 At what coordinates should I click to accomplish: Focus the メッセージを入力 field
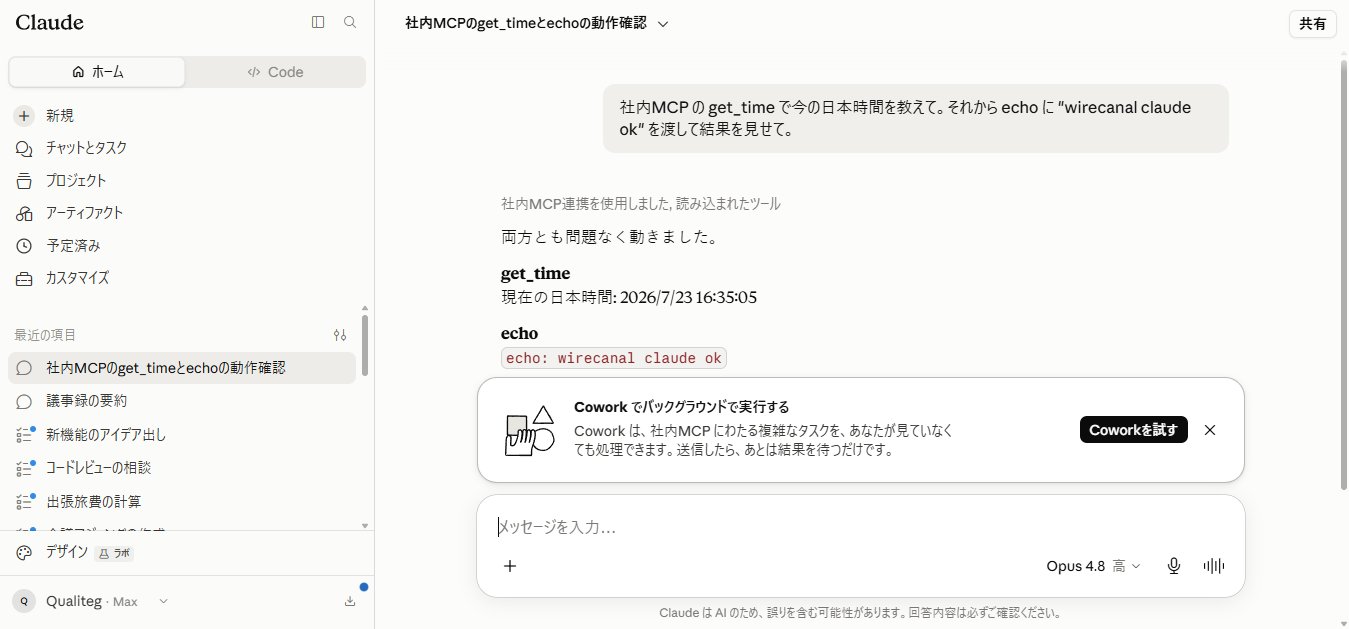[x=860, y=527]
